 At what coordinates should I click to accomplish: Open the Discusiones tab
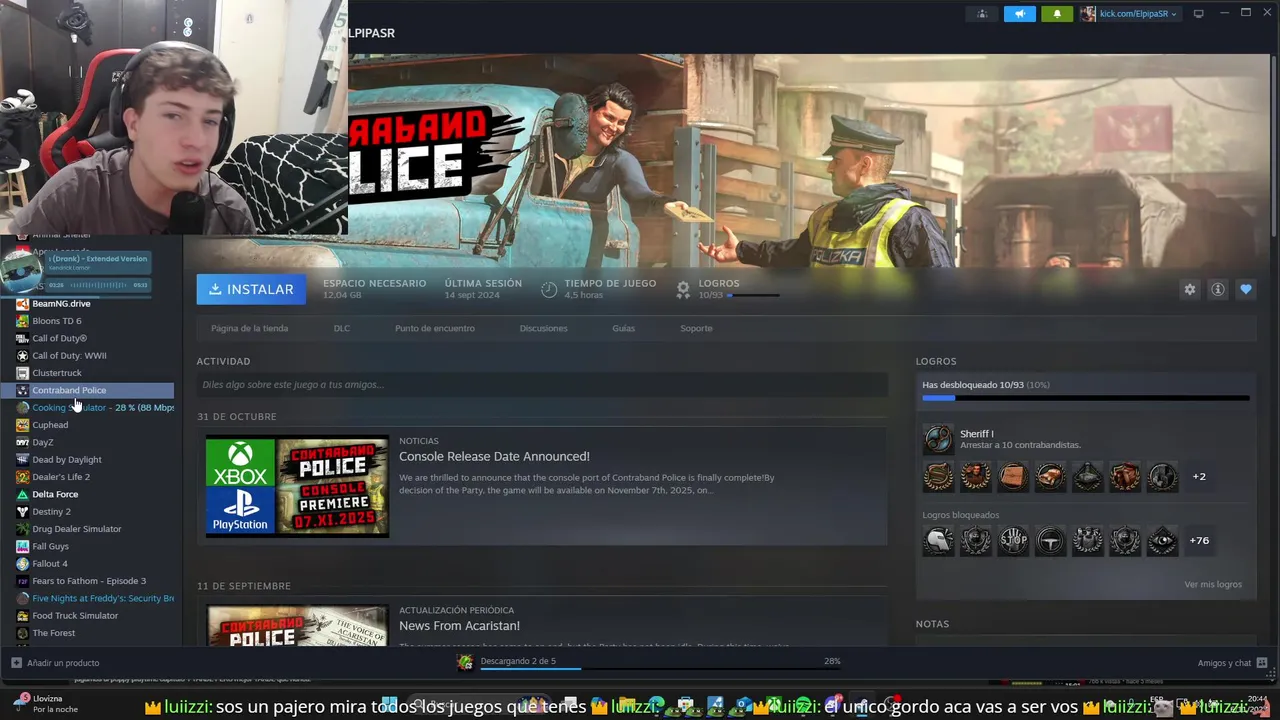tap(543, 328)
